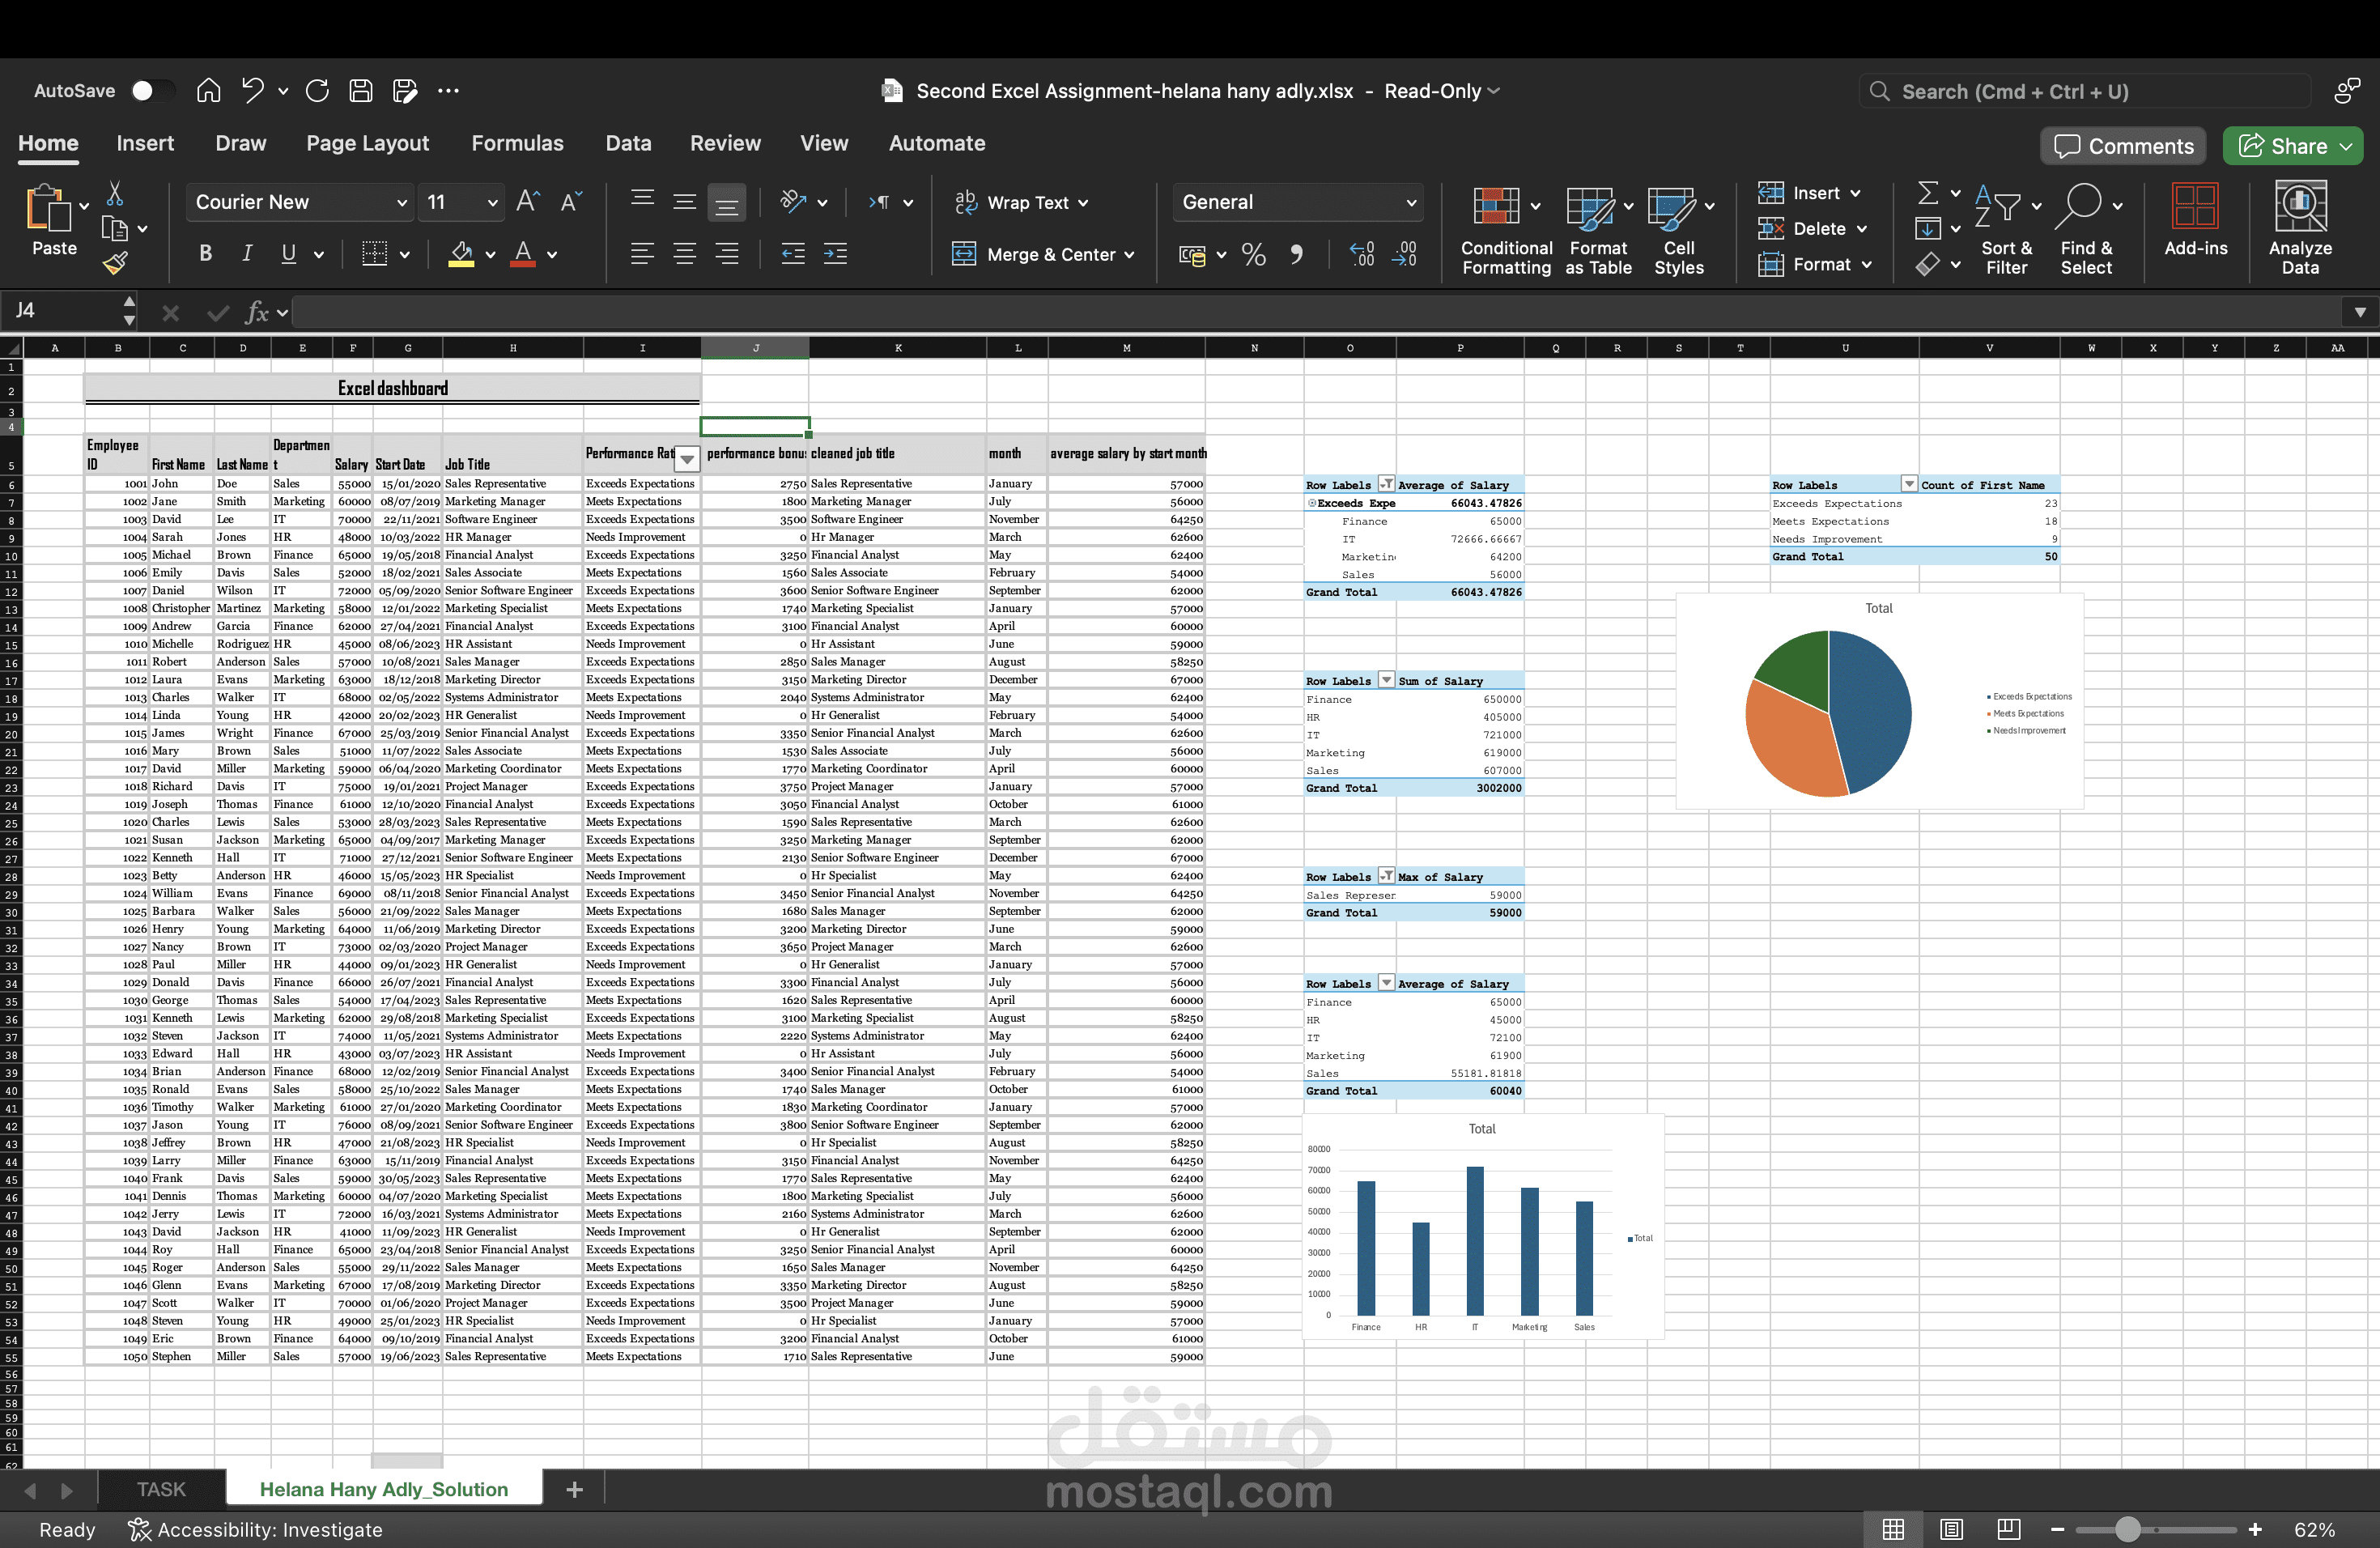Open the TASK sheet tab
Screen dimensions: 2380x1548
pyautogui.click(x=161, y=1489)
